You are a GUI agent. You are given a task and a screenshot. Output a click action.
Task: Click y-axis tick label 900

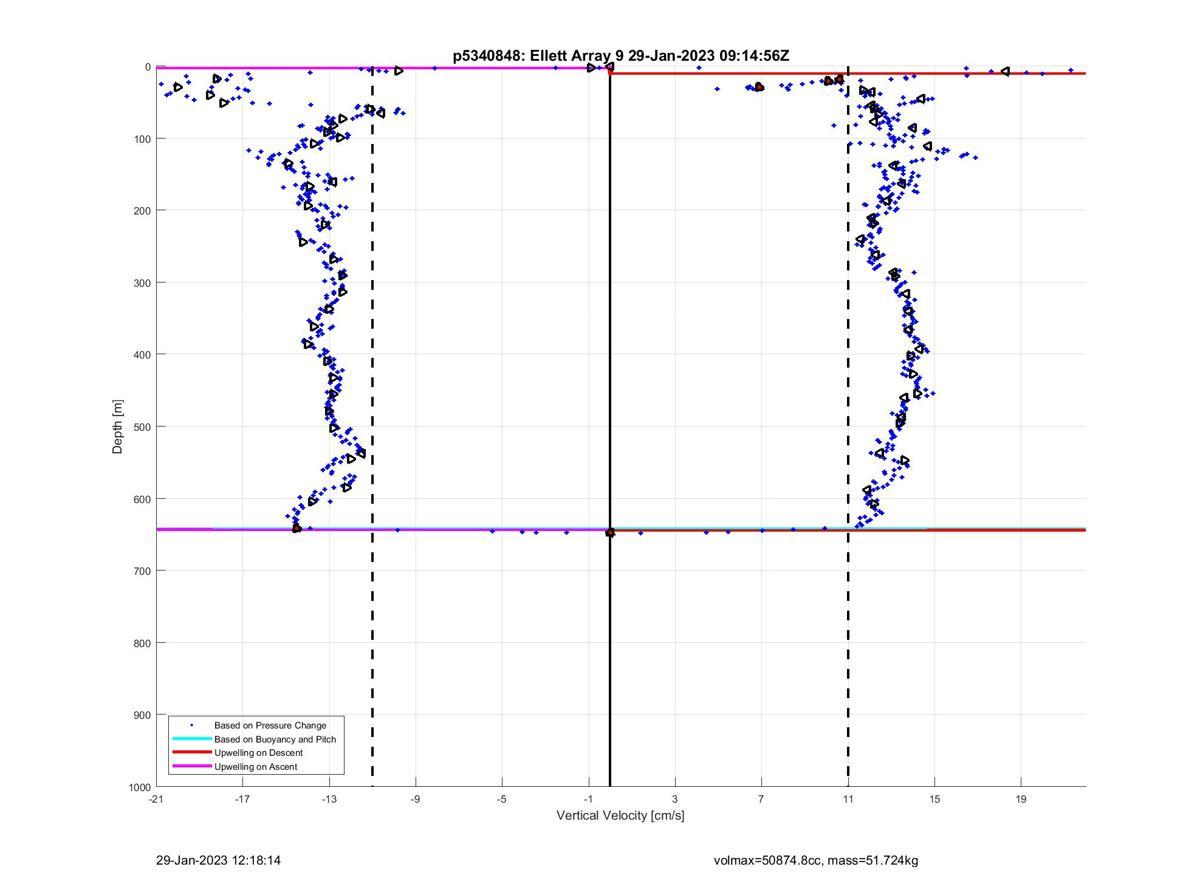tap(142, 715)
